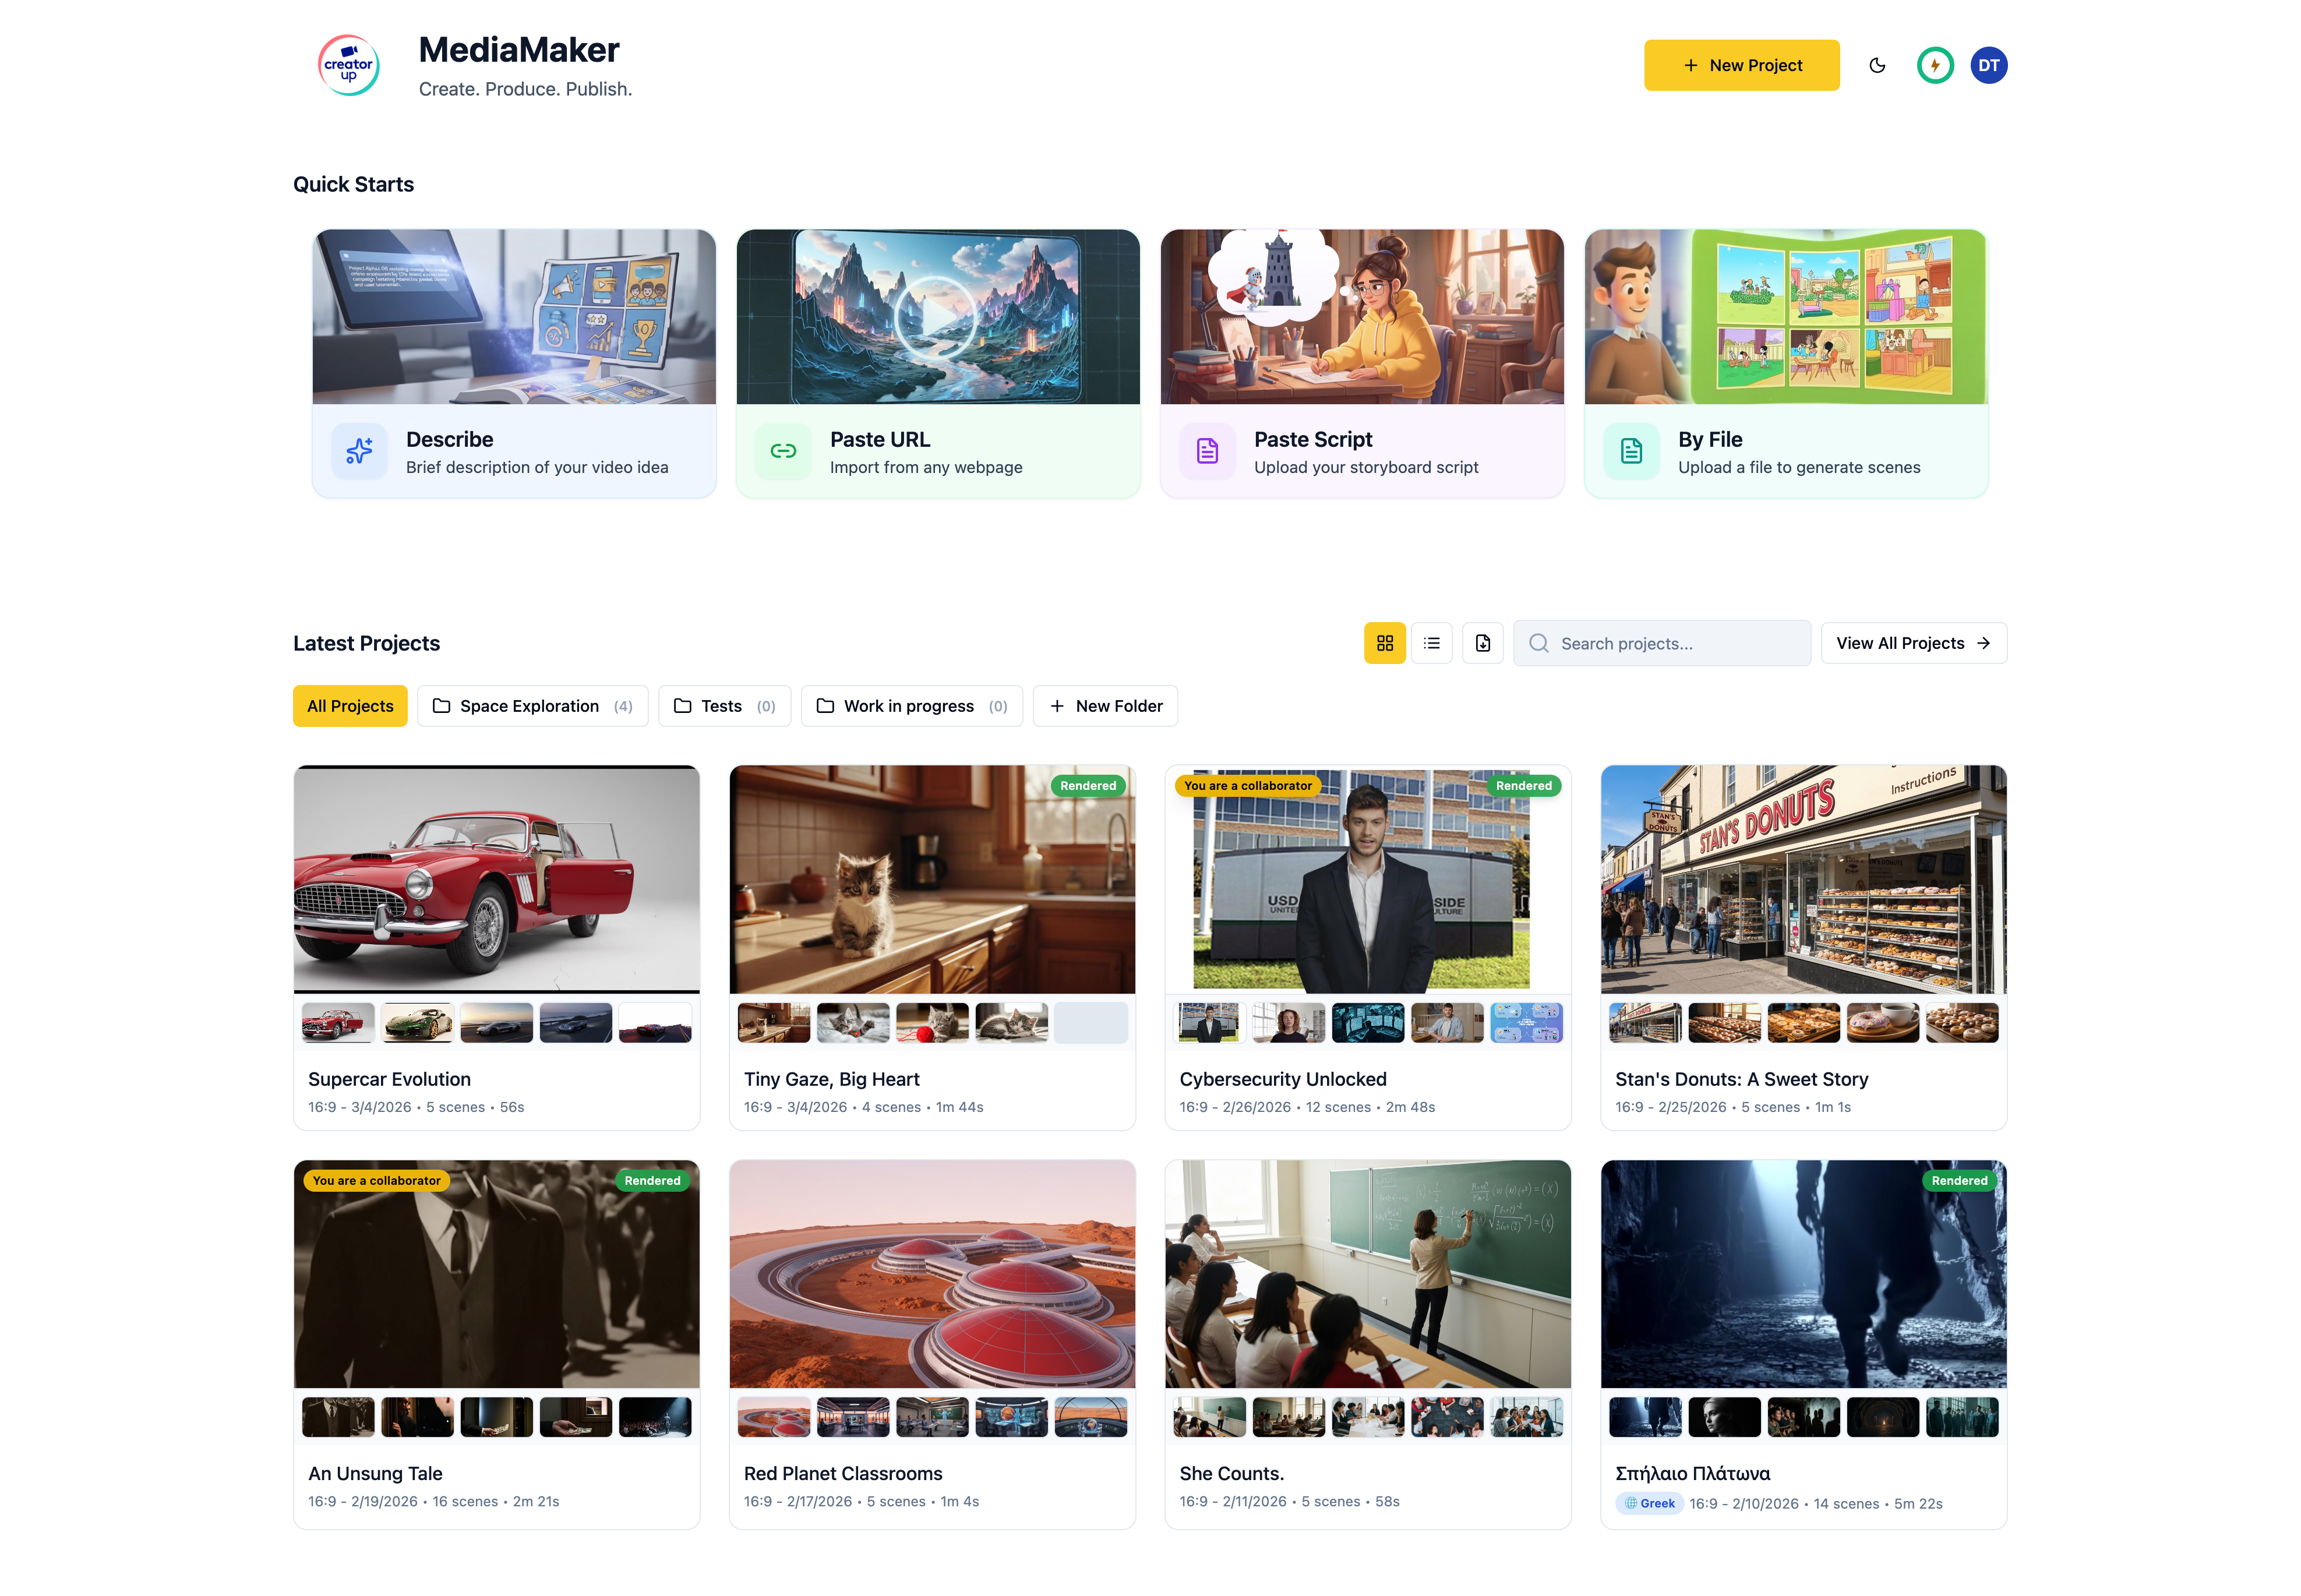Open Paste Script to upload a storyboard
This screenshot has width=2301, height=1596.
[1207, 451]
